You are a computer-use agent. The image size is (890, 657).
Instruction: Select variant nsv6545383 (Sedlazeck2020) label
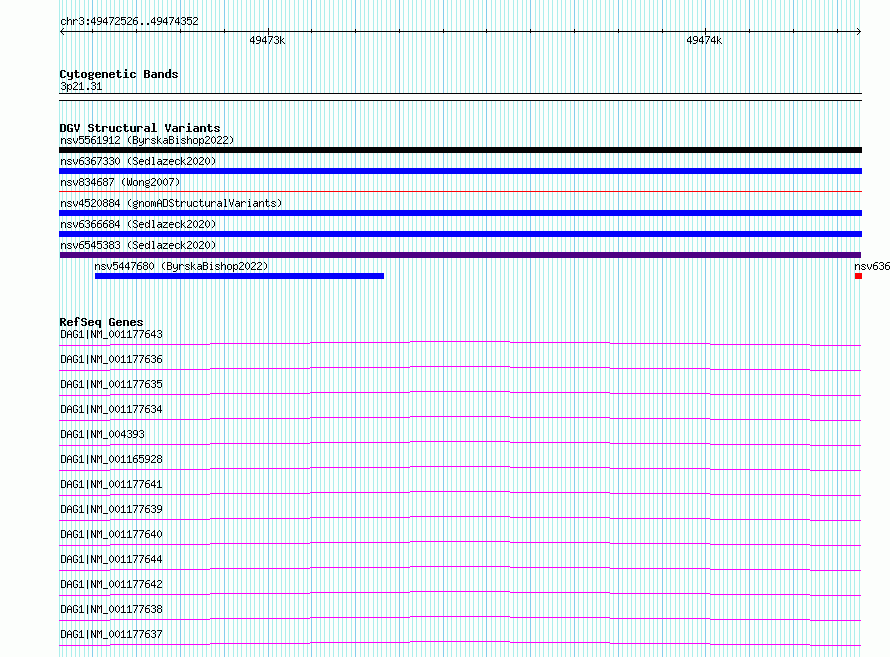pos(138,245)
